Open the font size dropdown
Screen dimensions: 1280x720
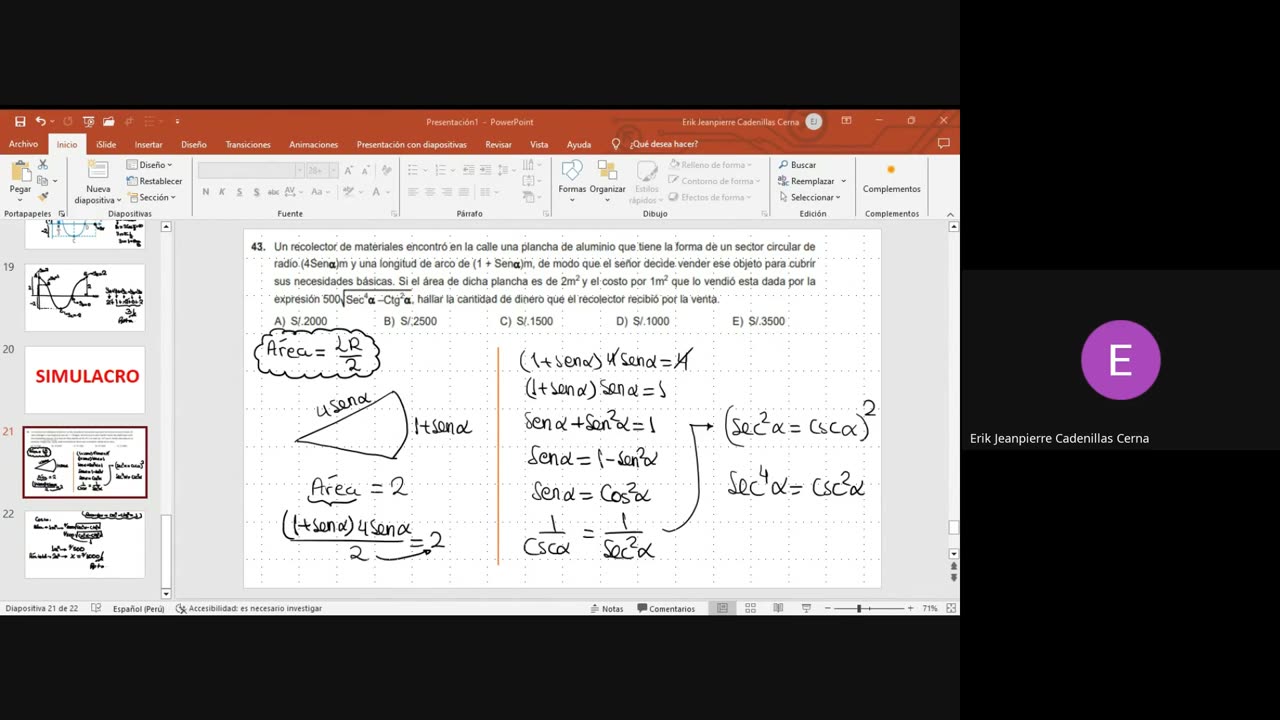pos(333,170)
